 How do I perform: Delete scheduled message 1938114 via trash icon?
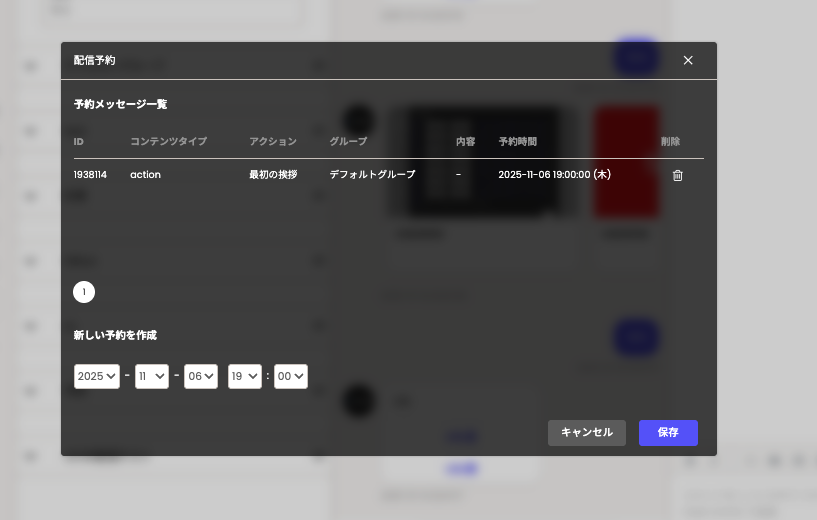[x=677, y=175]
